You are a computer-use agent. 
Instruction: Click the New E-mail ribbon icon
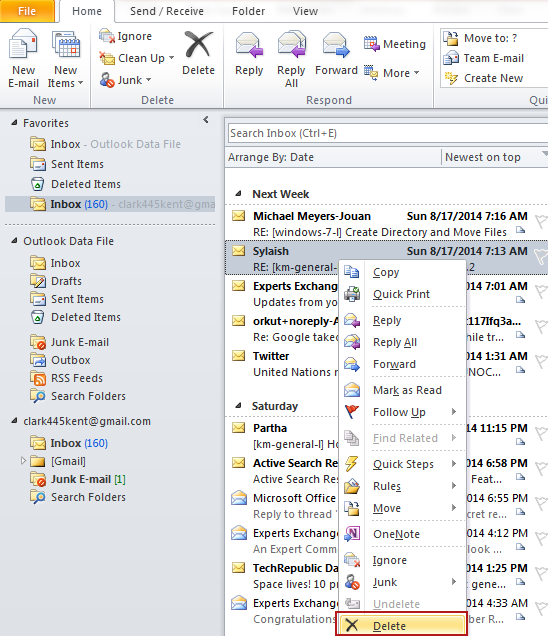click(23, 45)
